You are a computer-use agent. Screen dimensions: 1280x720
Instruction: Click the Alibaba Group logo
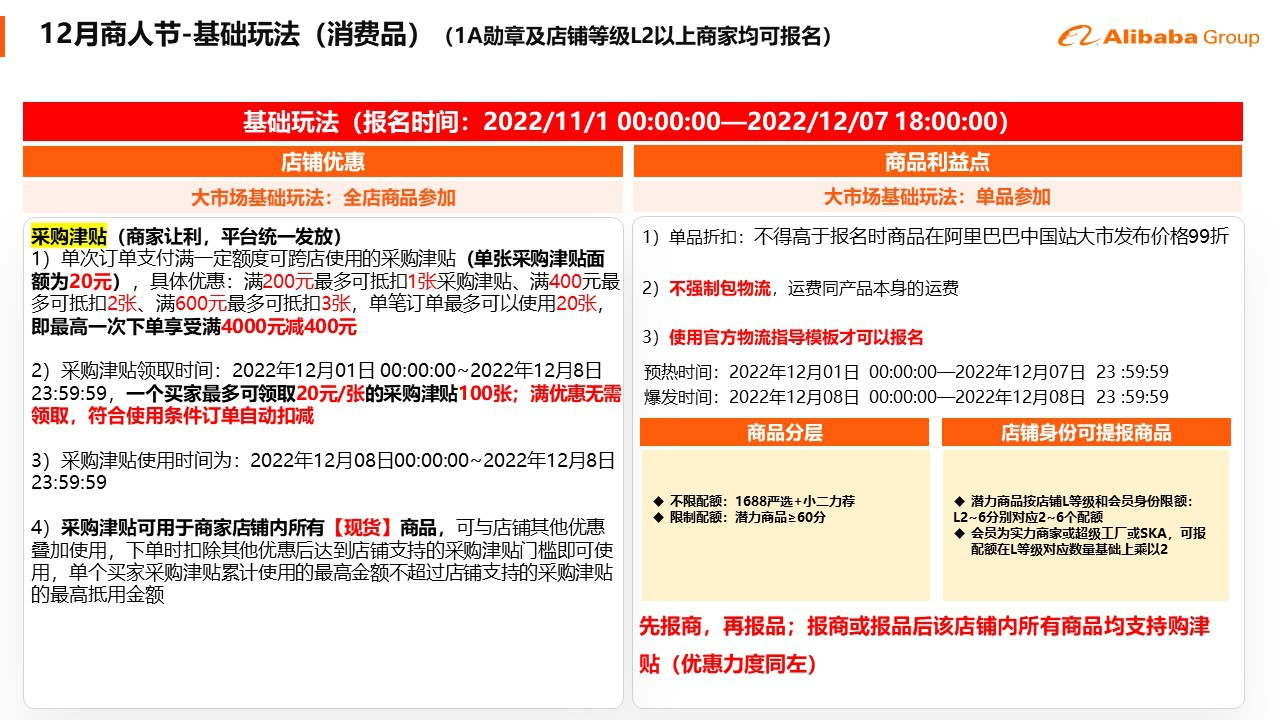coord(1158,37)
